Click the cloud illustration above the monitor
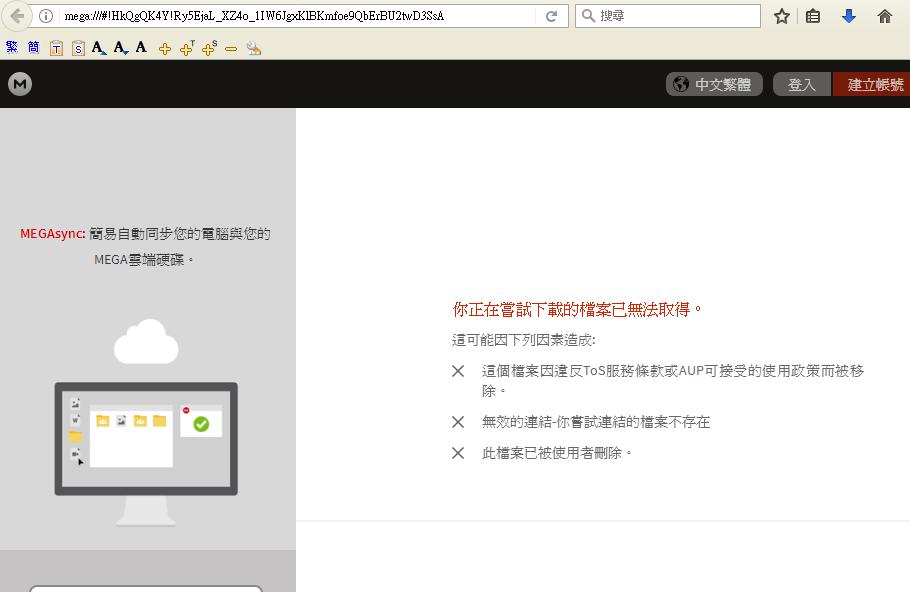This screenshot has width=910, height=592. [146, 342]
